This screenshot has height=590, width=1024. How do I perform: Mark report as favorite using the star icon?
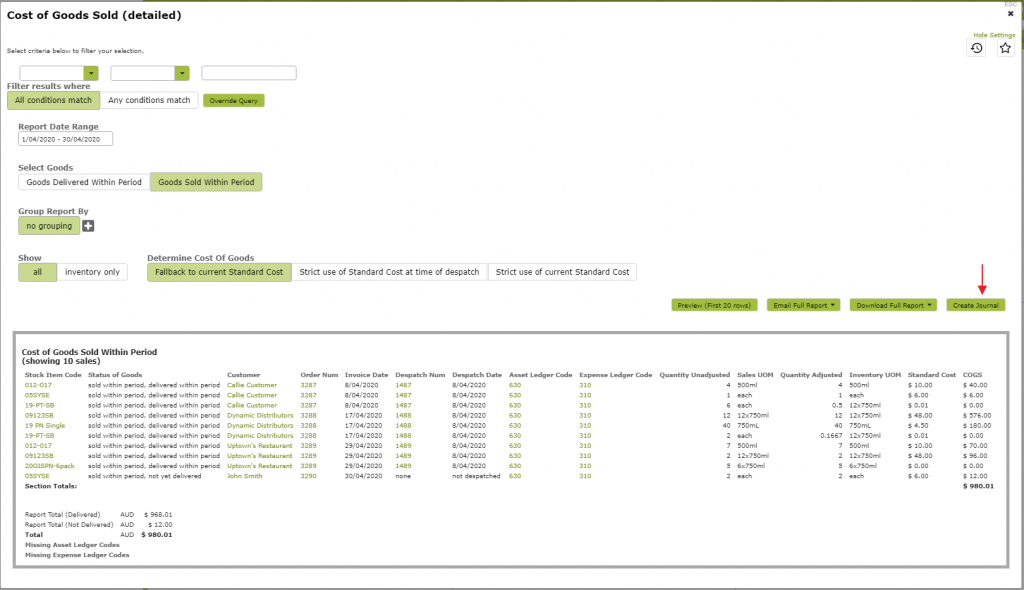(1005, 47)
